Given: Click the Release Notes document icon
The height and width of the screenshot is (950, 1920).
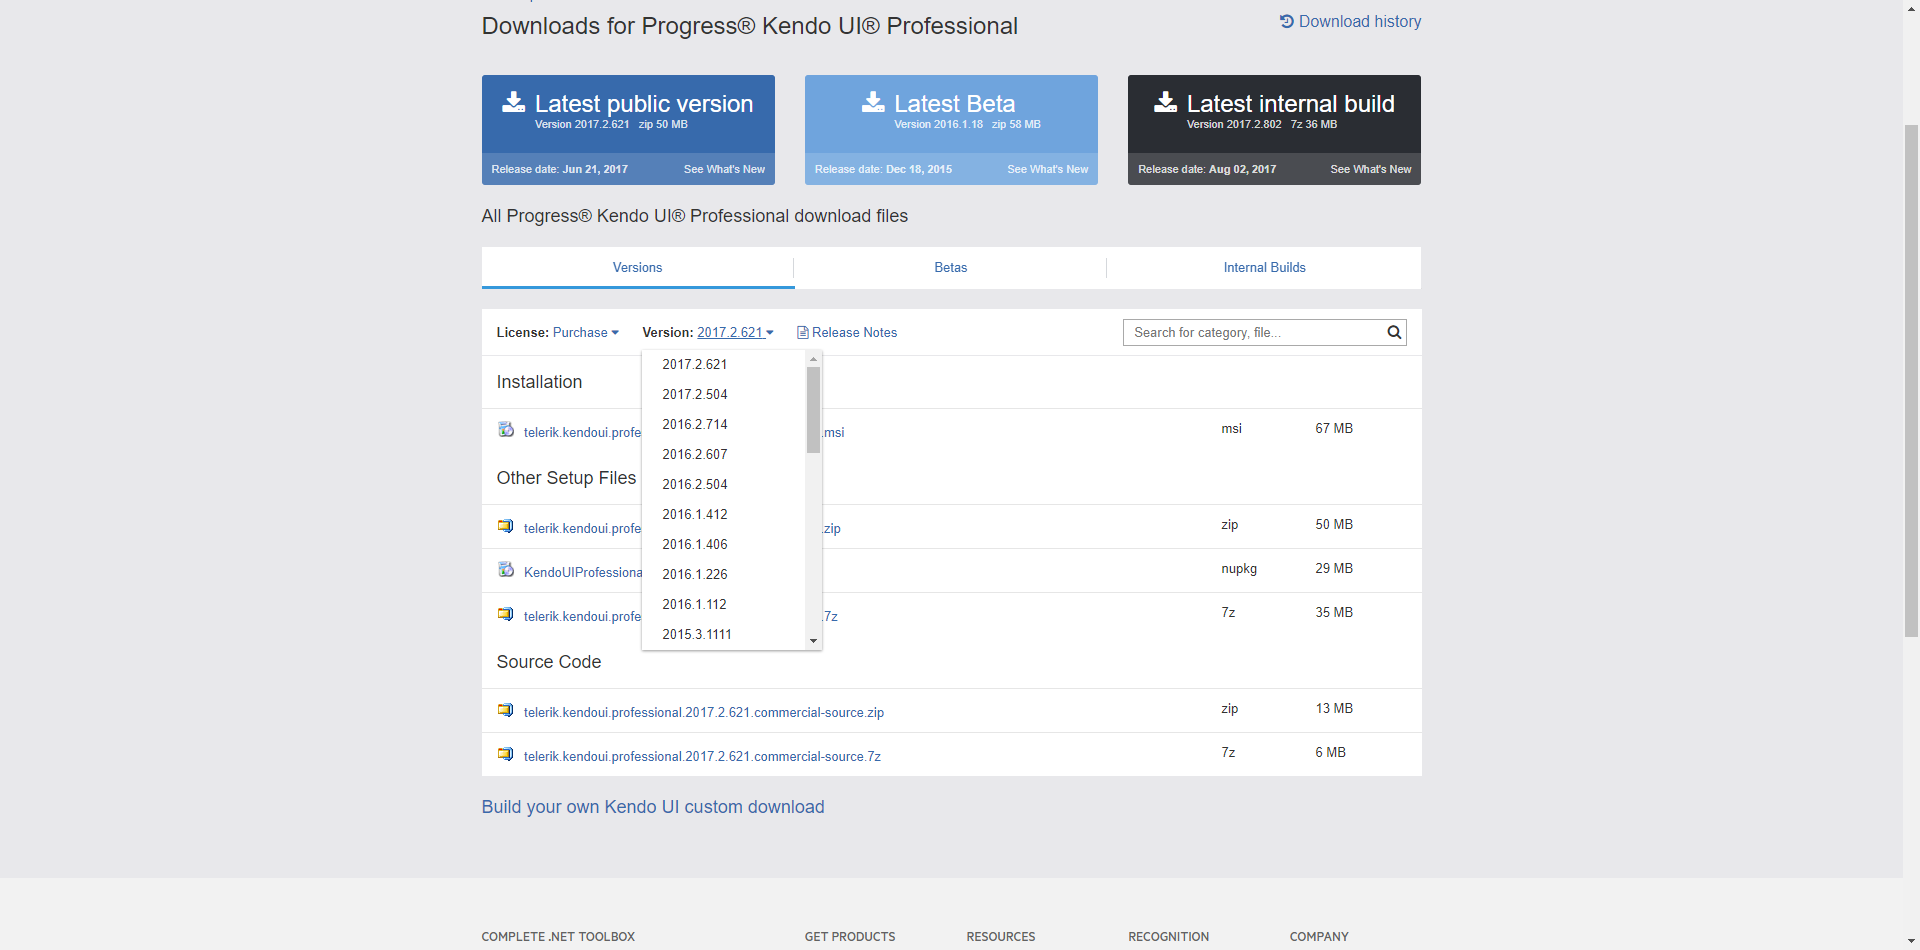Looking at the screenshot, I should point(802,332).
